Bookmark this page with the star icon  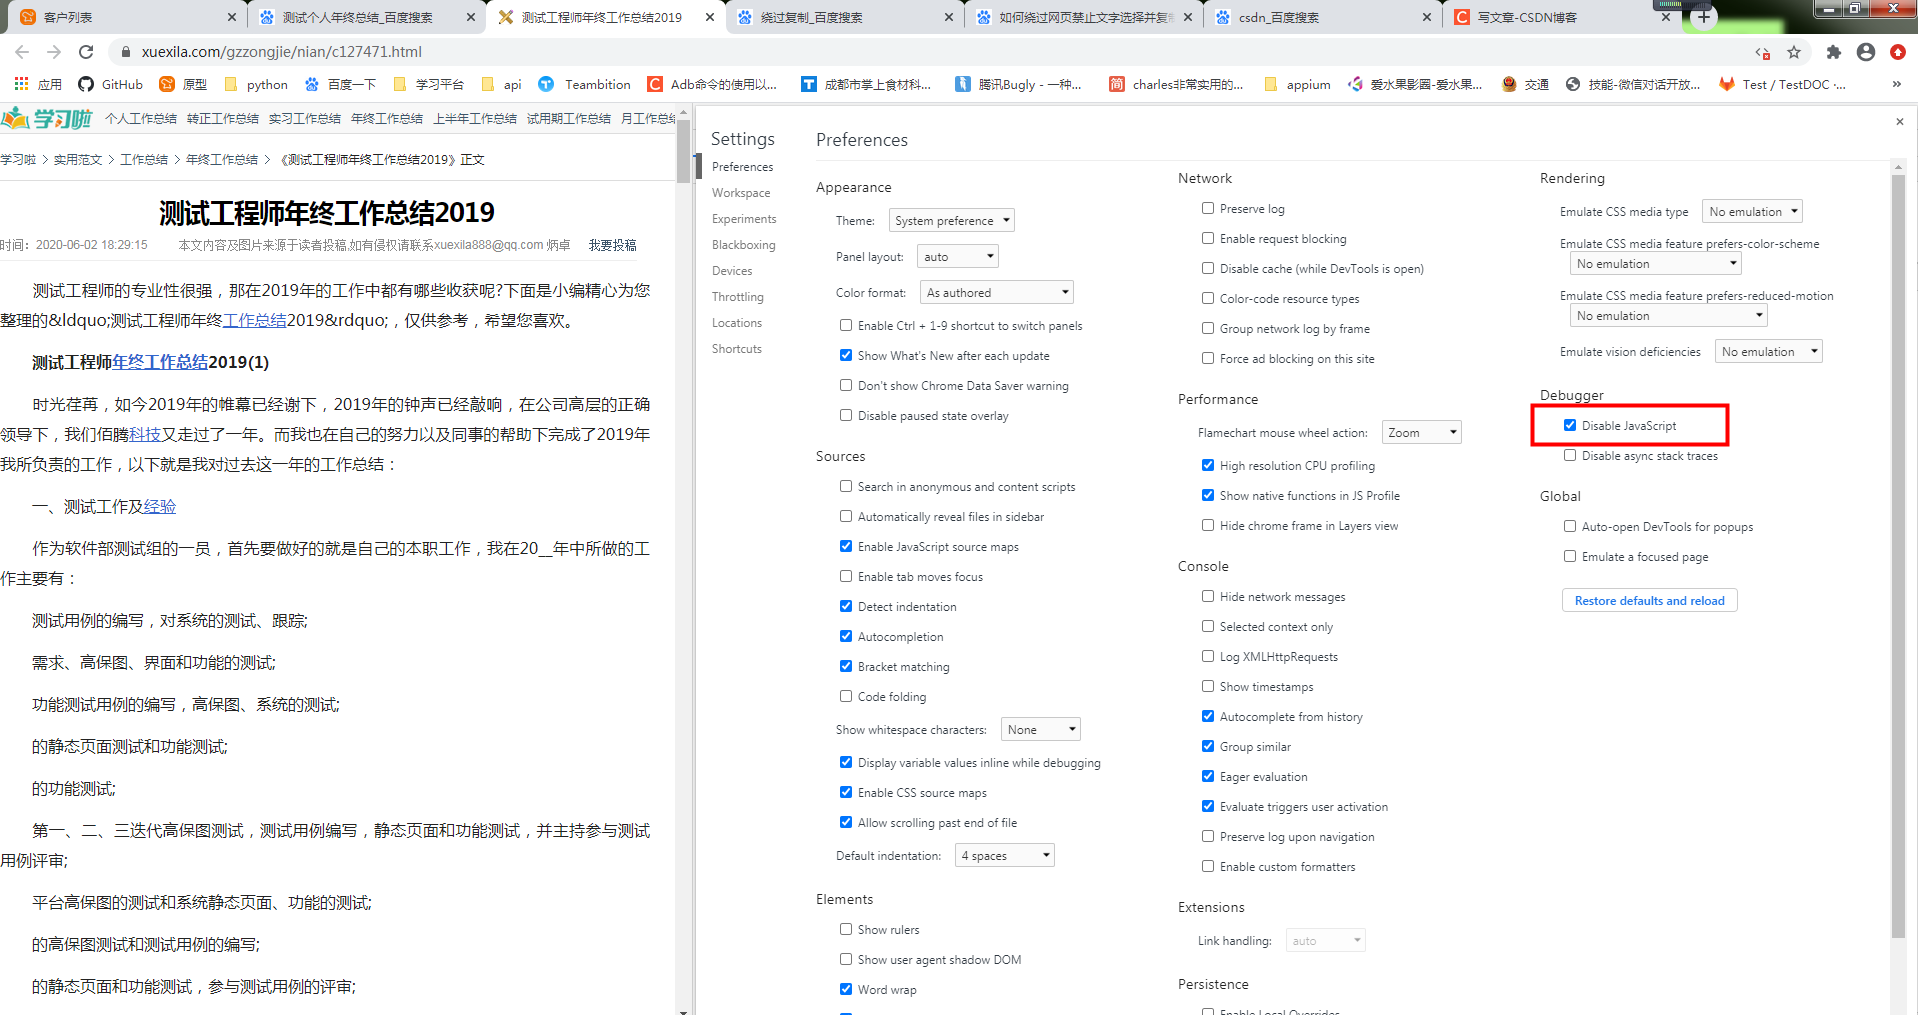(1793, 51)
